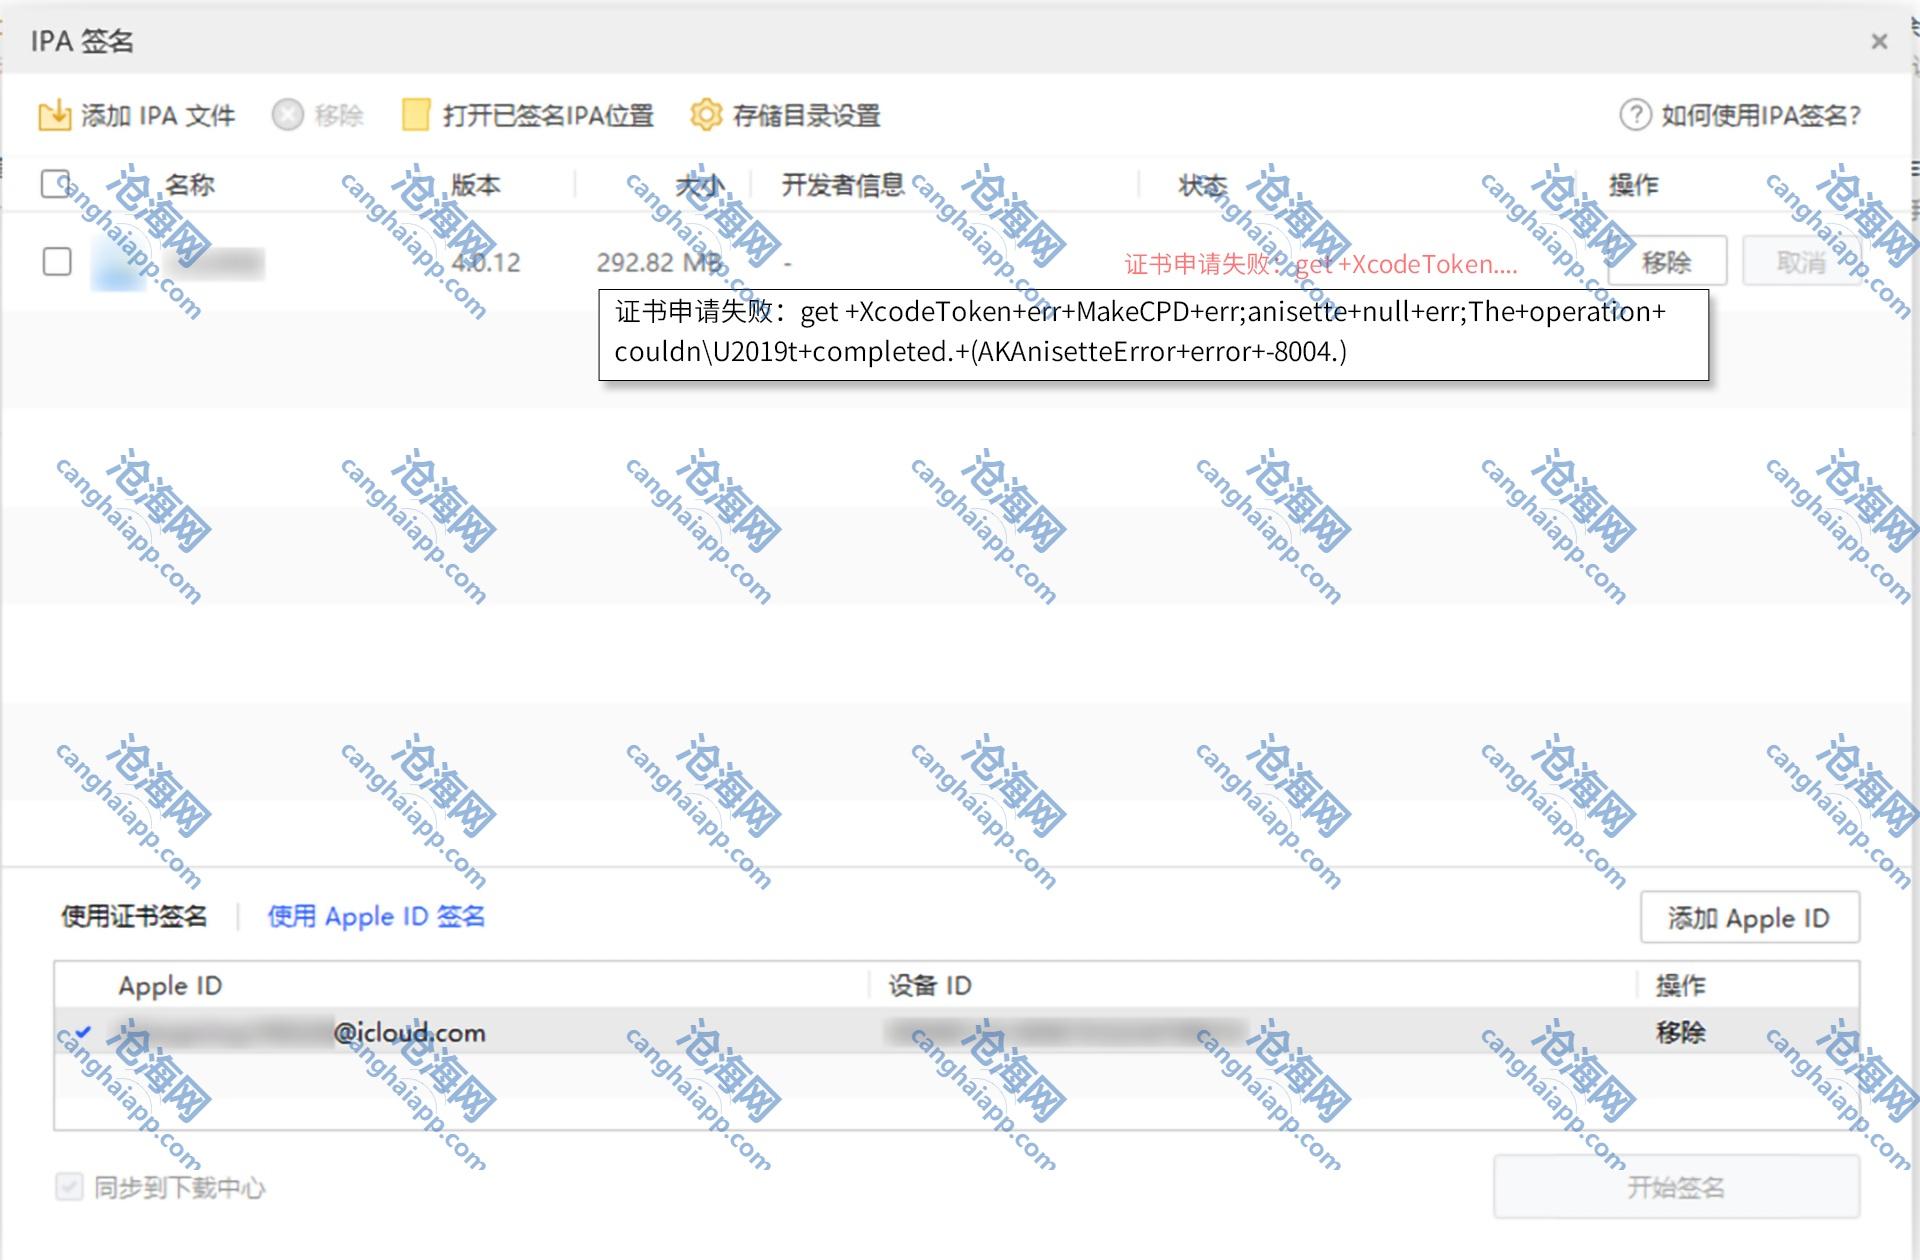Toggle the select-all checkbox in the table header
Screen dimensions: 1920x1260
[x=56, y=184]
